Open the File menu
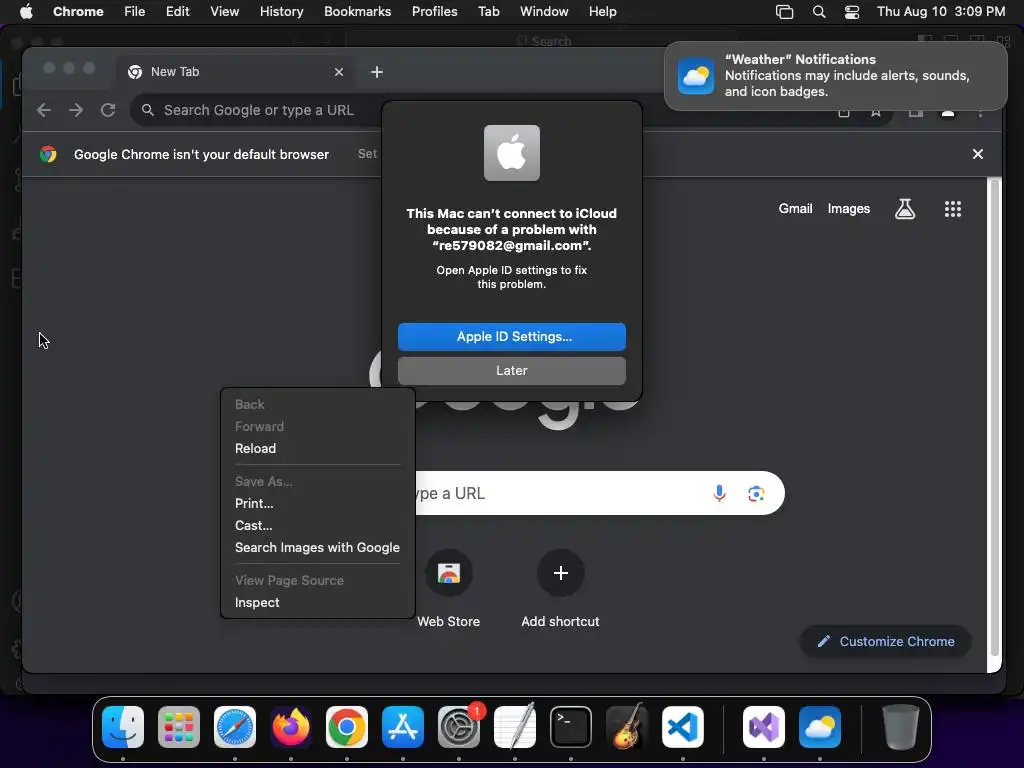 point(135,12)
